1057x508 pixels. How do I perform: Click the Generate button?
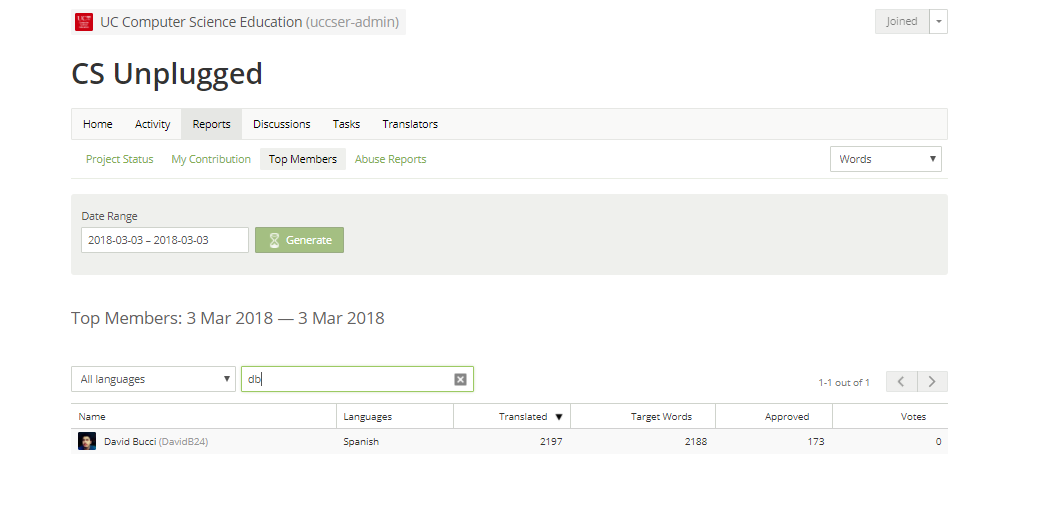point(299,240)
